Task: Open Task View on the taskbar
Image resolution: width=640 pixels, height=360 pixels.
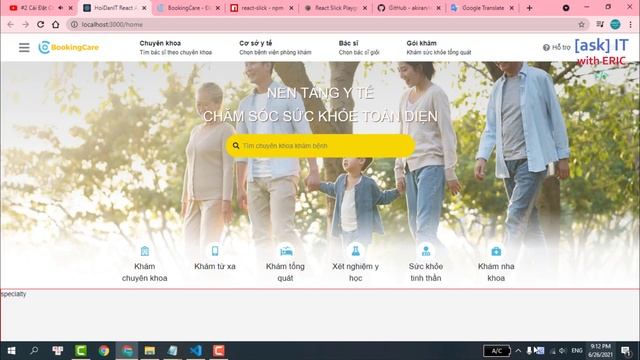Action: [x=58, y=351]
